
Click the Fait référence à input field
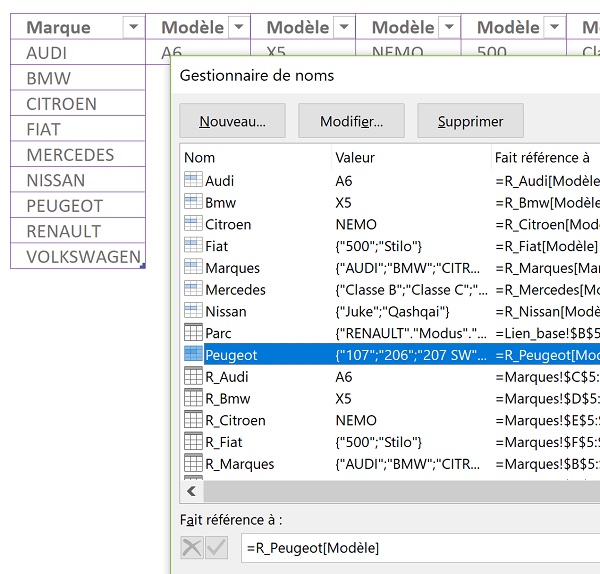pos(421,548)
